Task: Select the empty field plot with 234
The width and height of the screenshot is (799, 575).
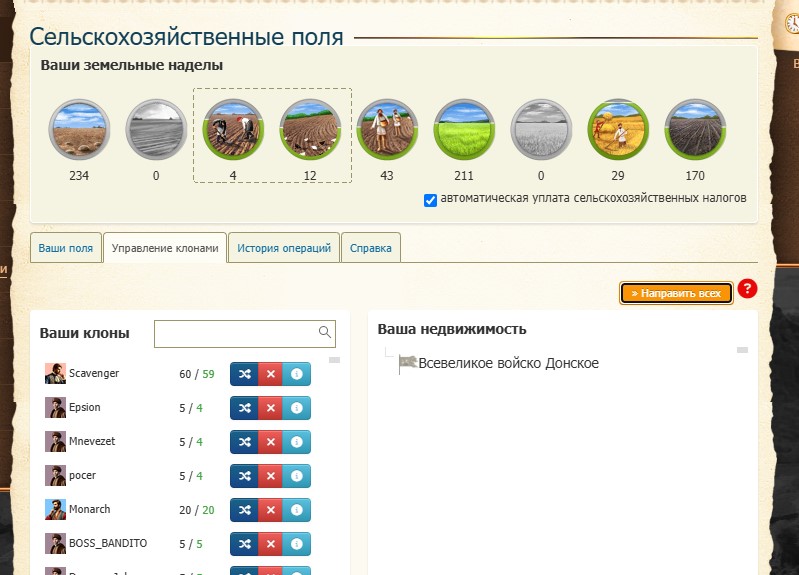Action: click(x=80, y=130)
